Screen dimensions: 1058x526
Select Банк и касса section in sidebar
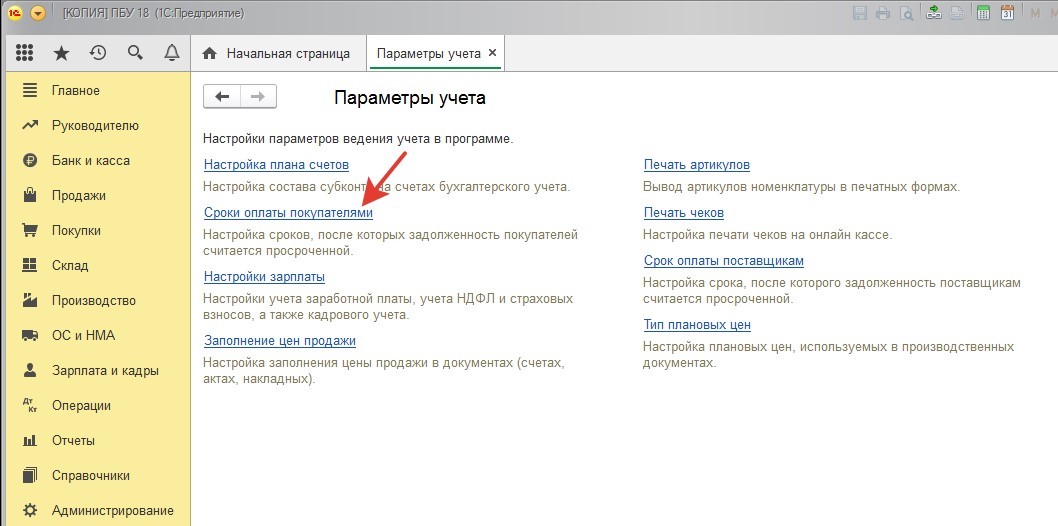(90, 160)
